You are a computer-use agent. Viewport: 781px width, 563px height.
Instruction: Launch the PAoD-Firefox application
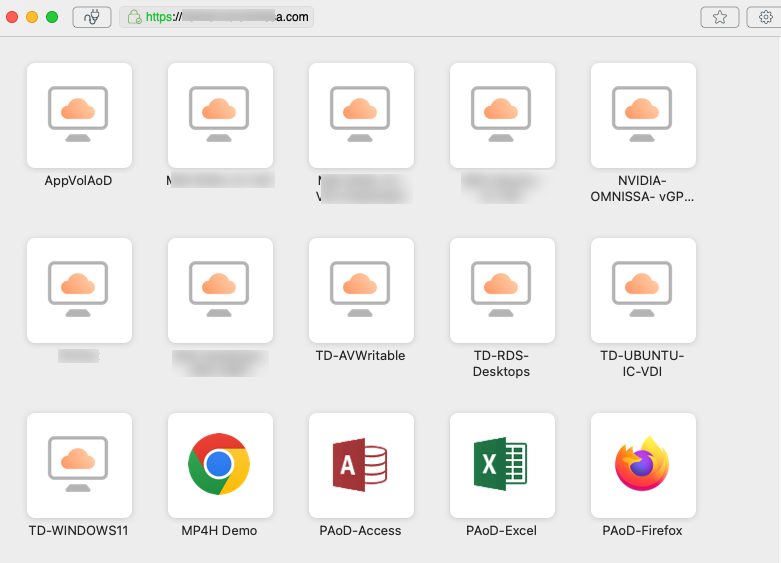tap(643, 465)
